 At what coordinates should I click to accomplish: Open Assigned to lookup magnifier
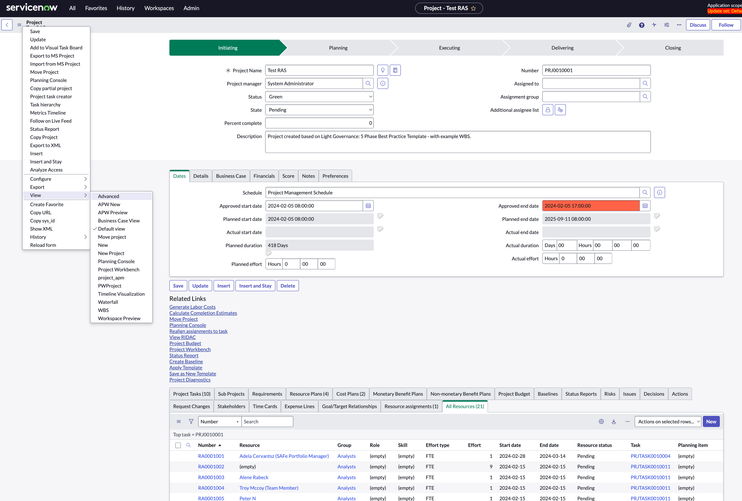645,83
